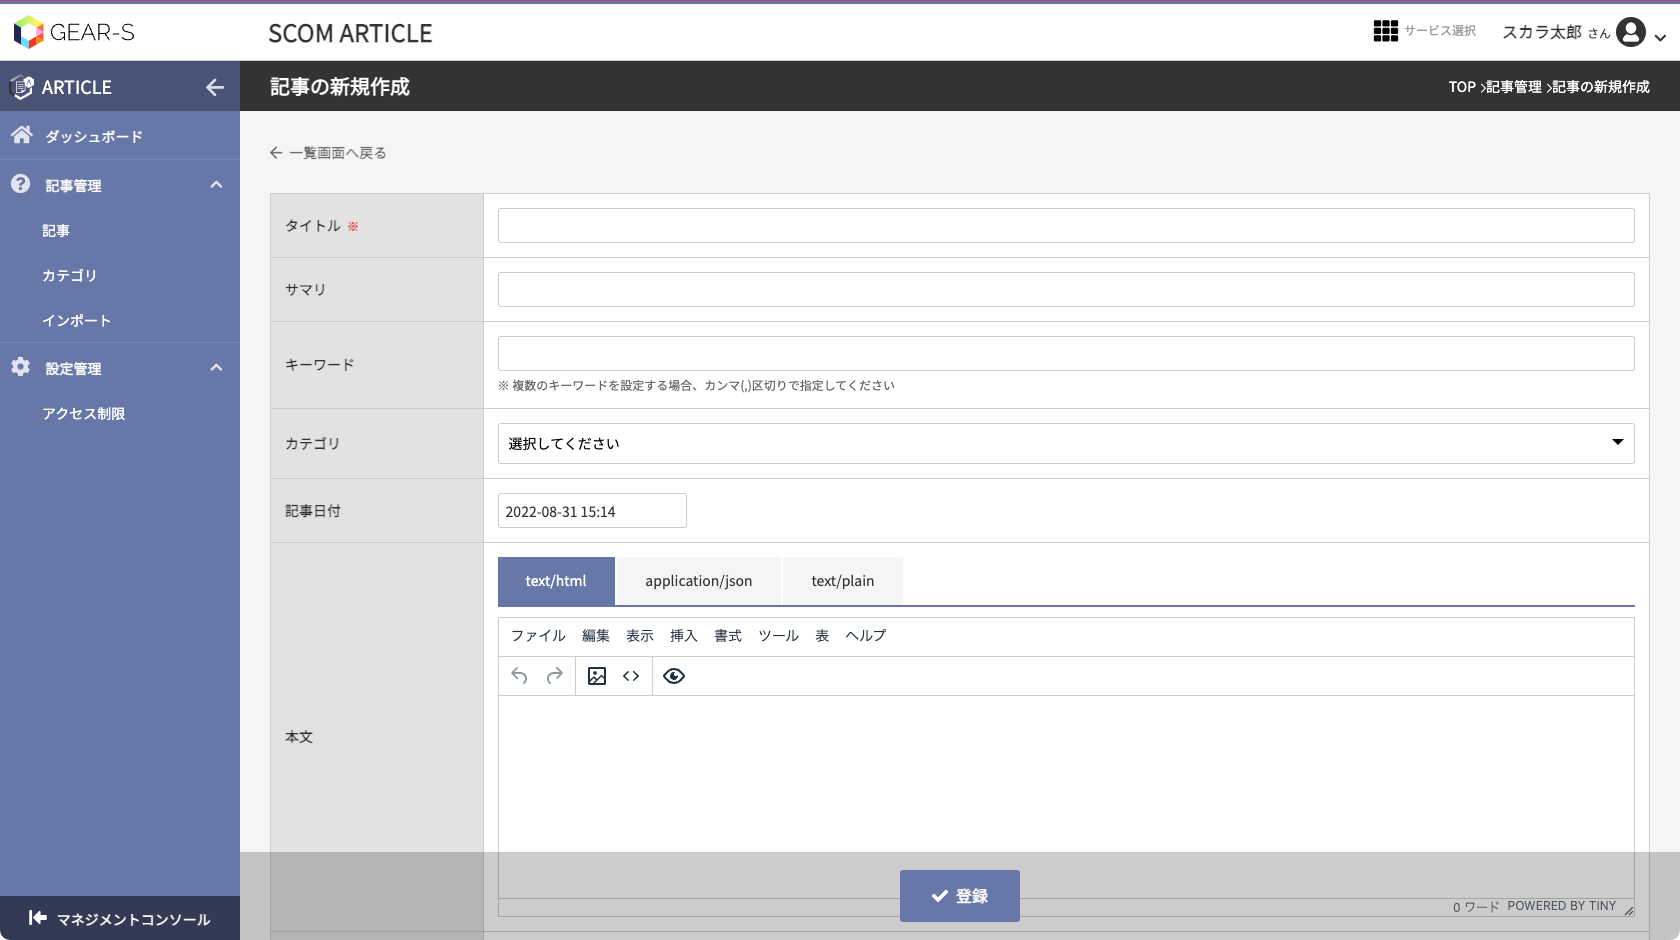Open the ツール editor menu
The height and width of the screenshot is (940, 1680).
(778, 636)
